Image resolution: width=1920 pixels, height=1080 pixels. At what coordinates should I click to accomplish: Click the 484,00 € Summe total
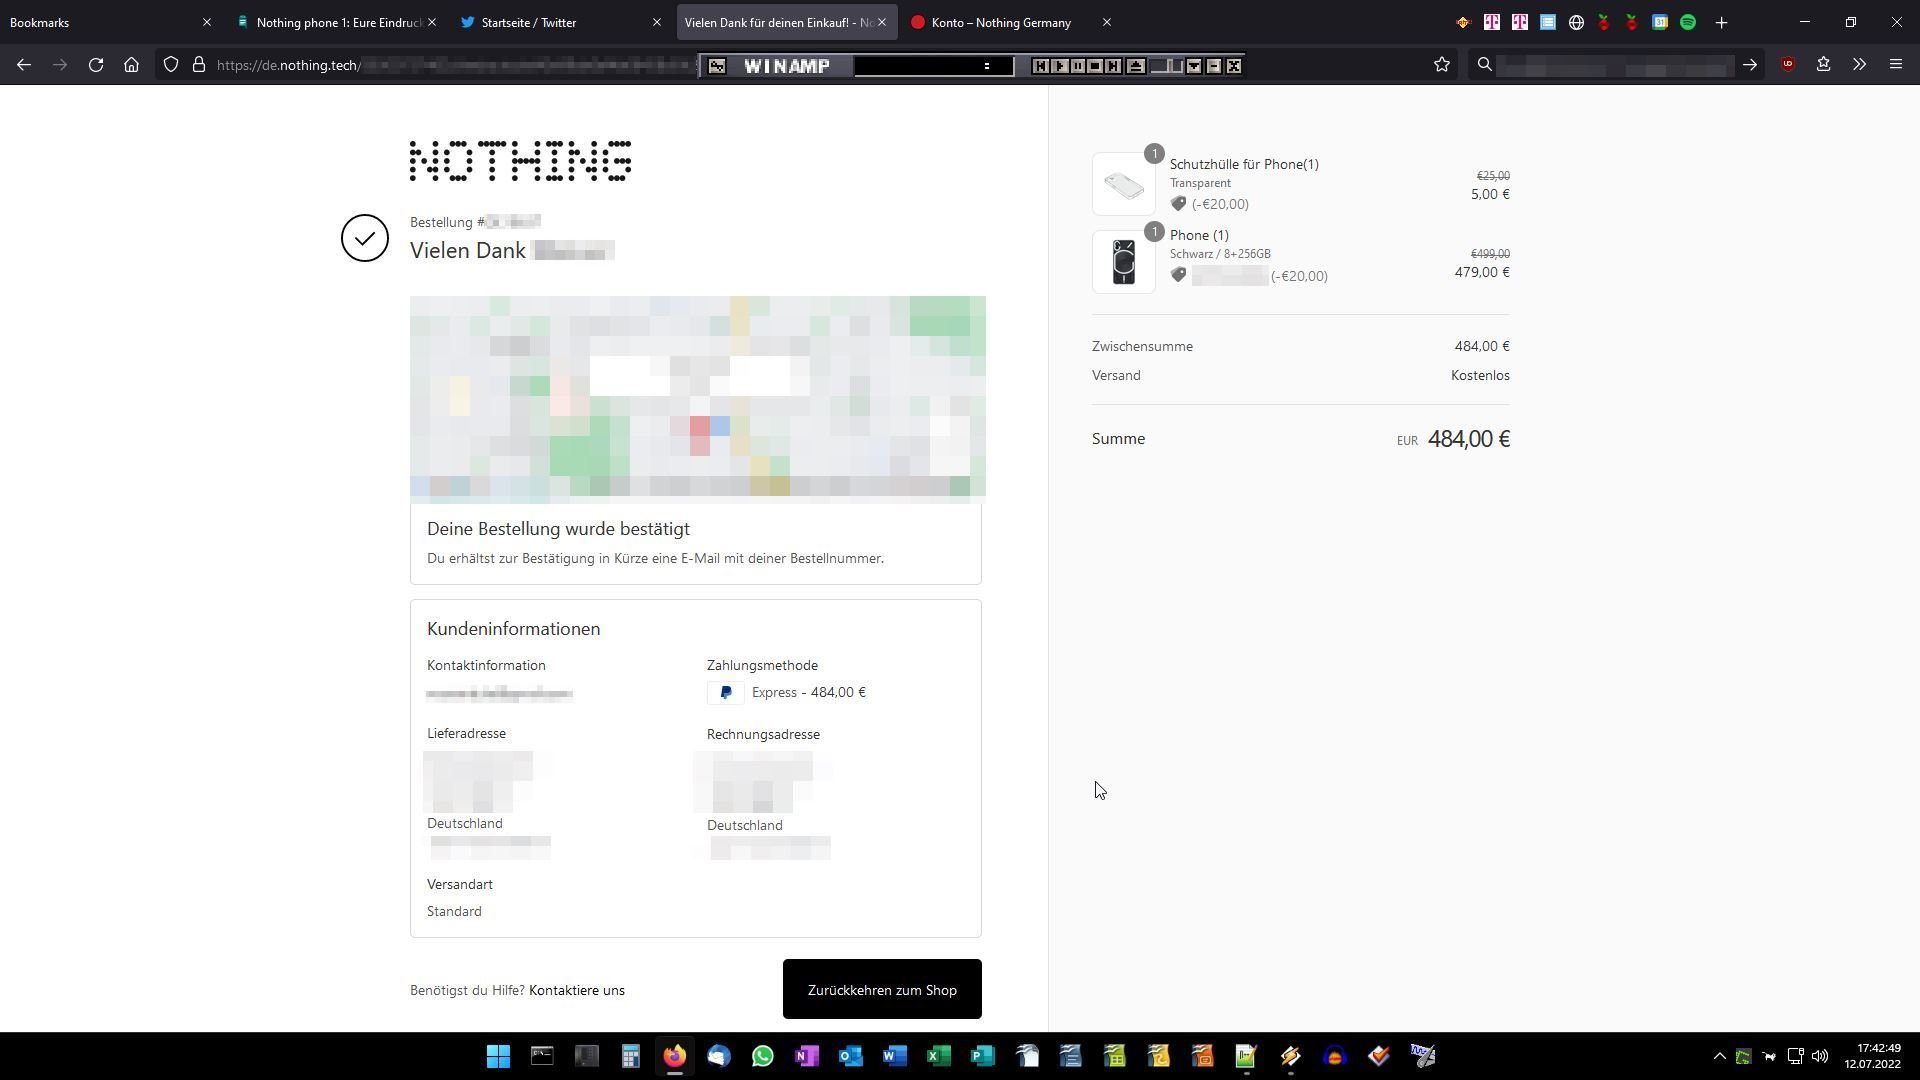[1468, 439]
